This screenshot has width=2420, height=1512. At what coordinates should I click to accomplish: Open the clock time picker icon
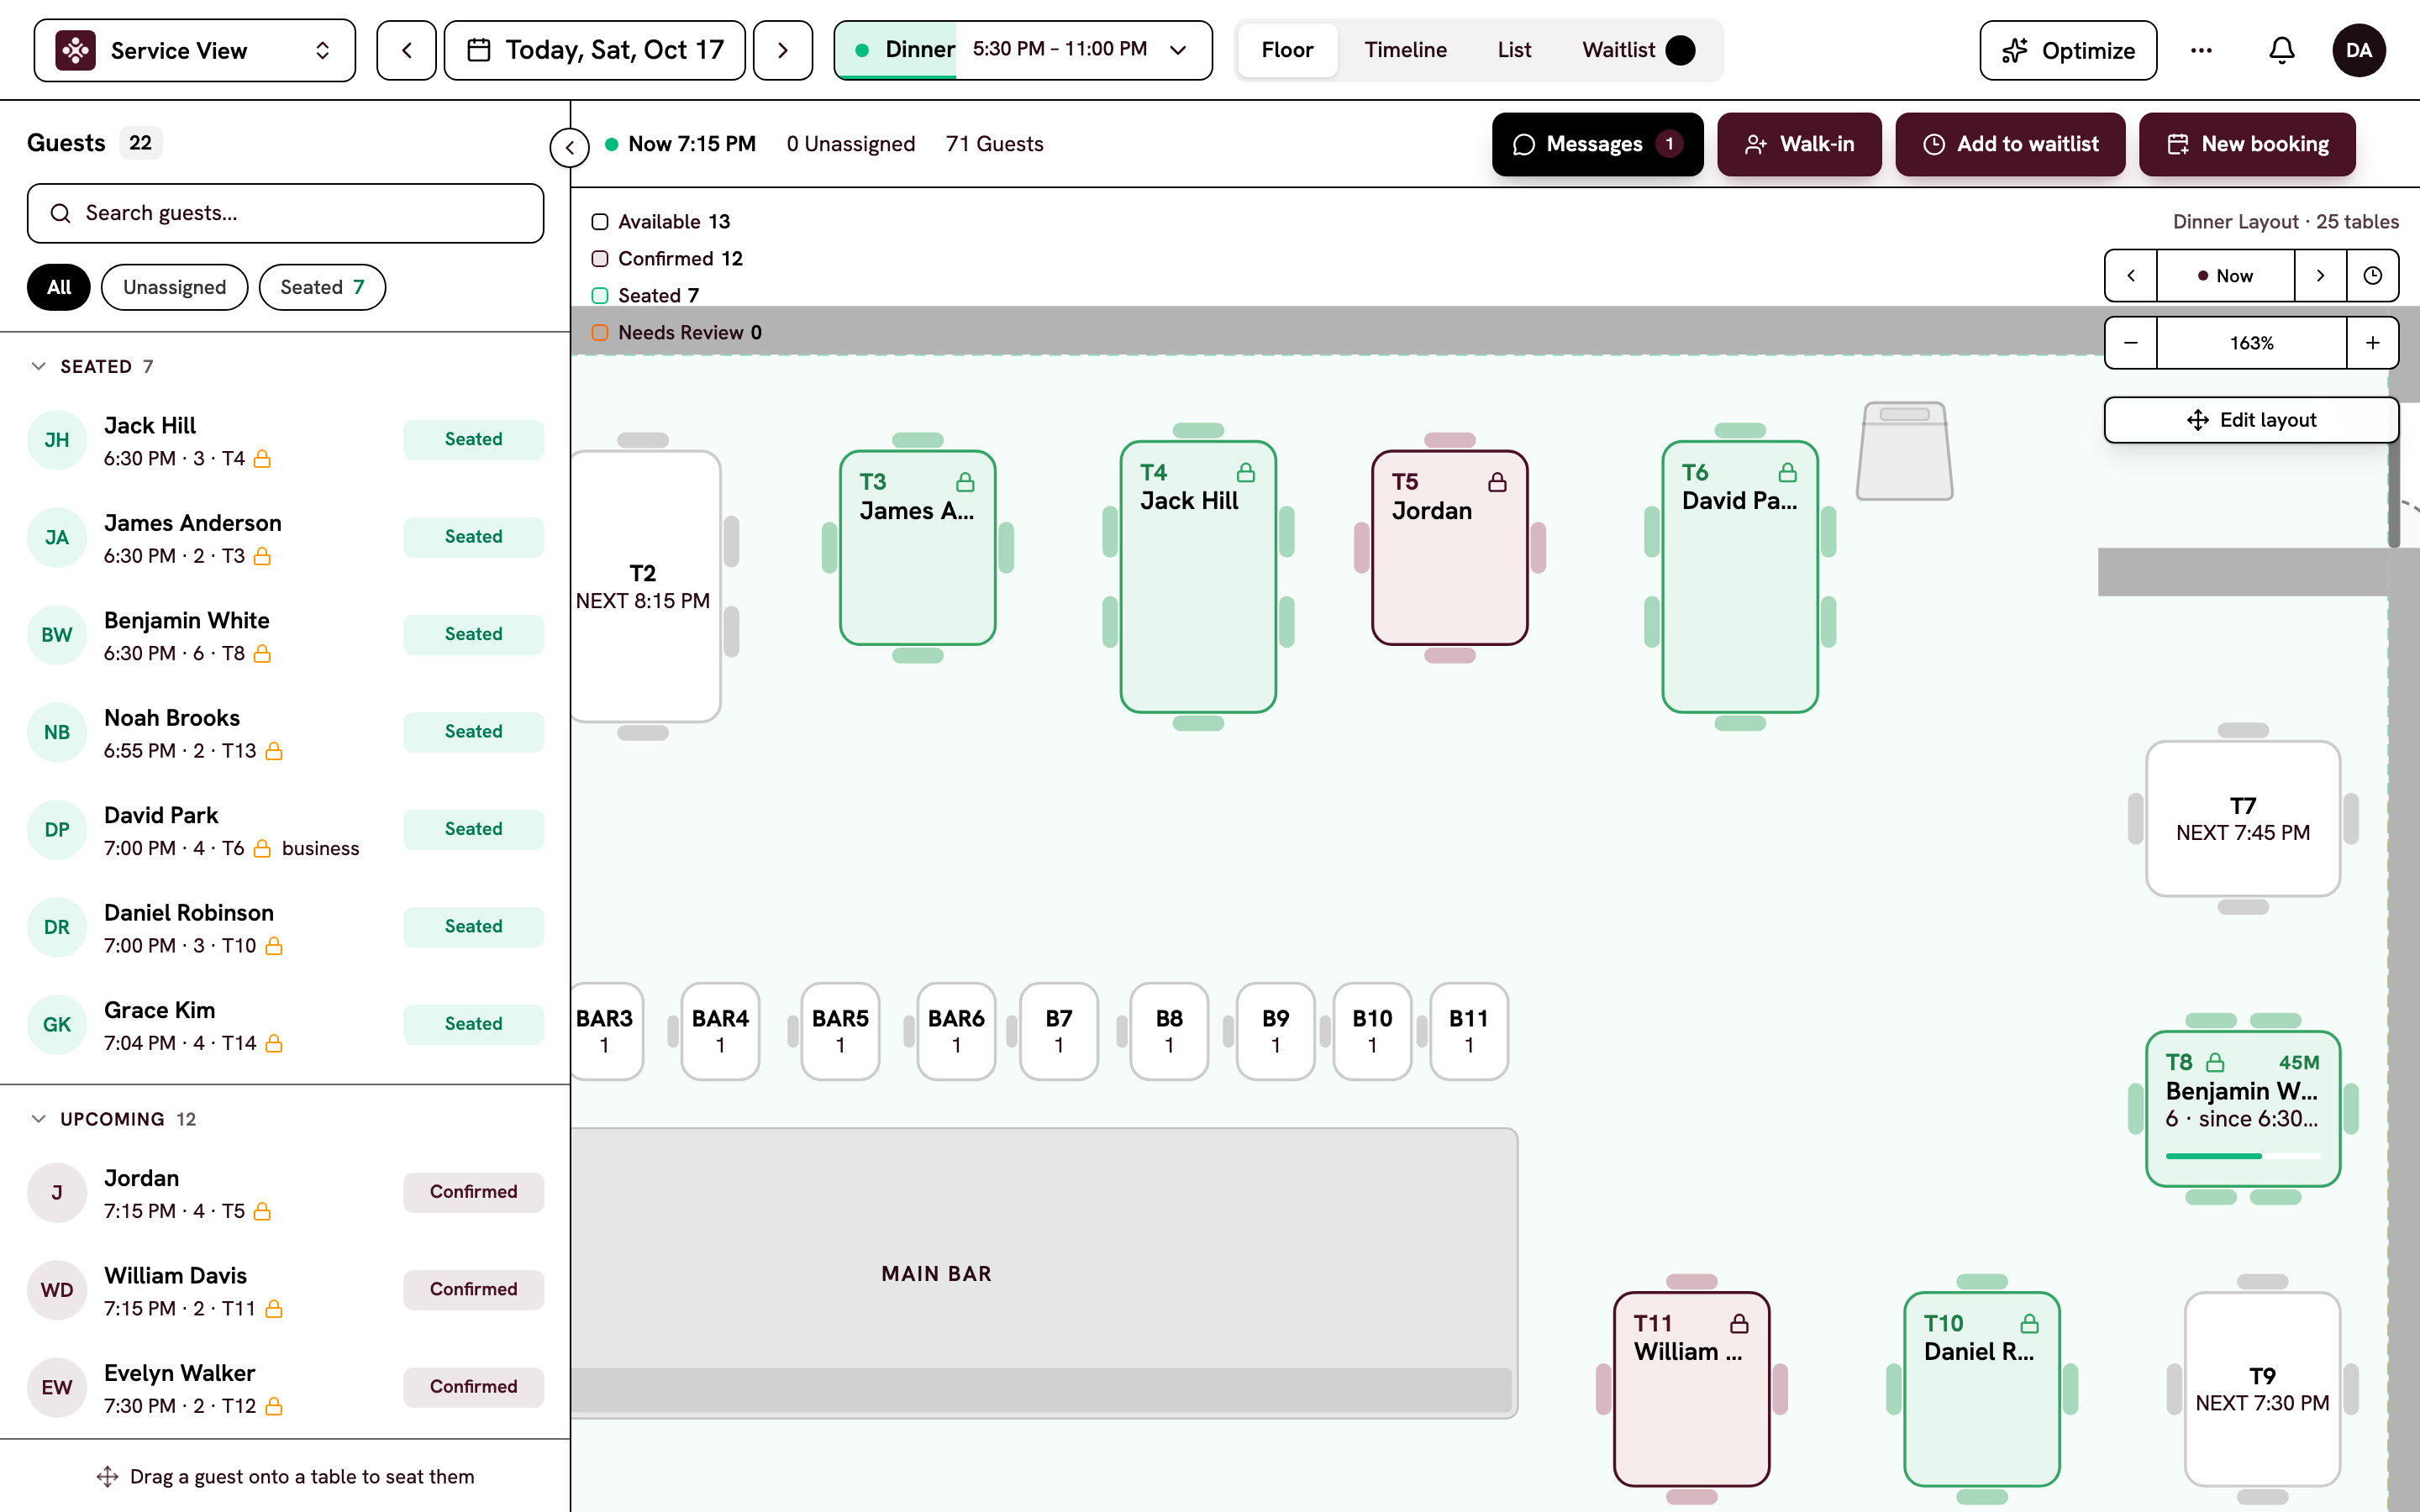tap(2372, 276)
